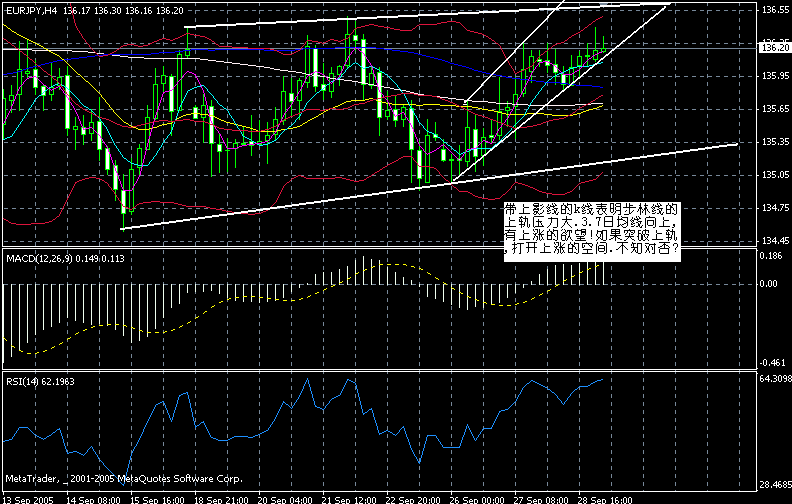Click the 28 Sep 16:00 time label
792x504 pixels.
(605, 500)
